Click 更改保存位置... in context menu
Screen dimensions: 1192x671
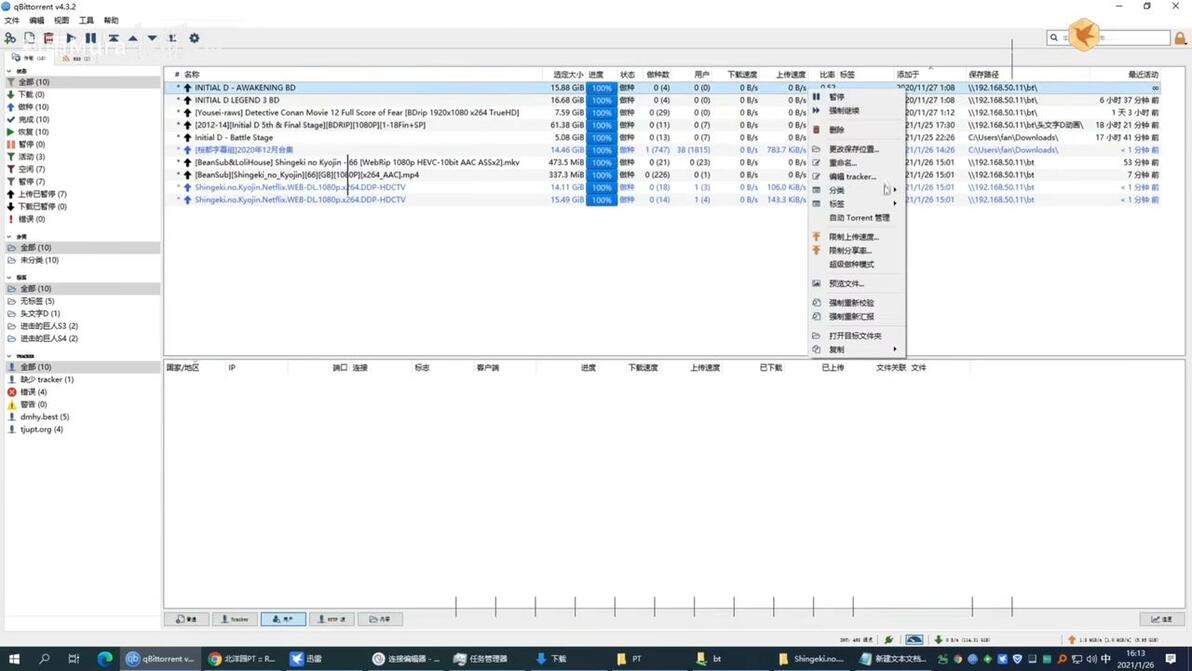(857, 149)
